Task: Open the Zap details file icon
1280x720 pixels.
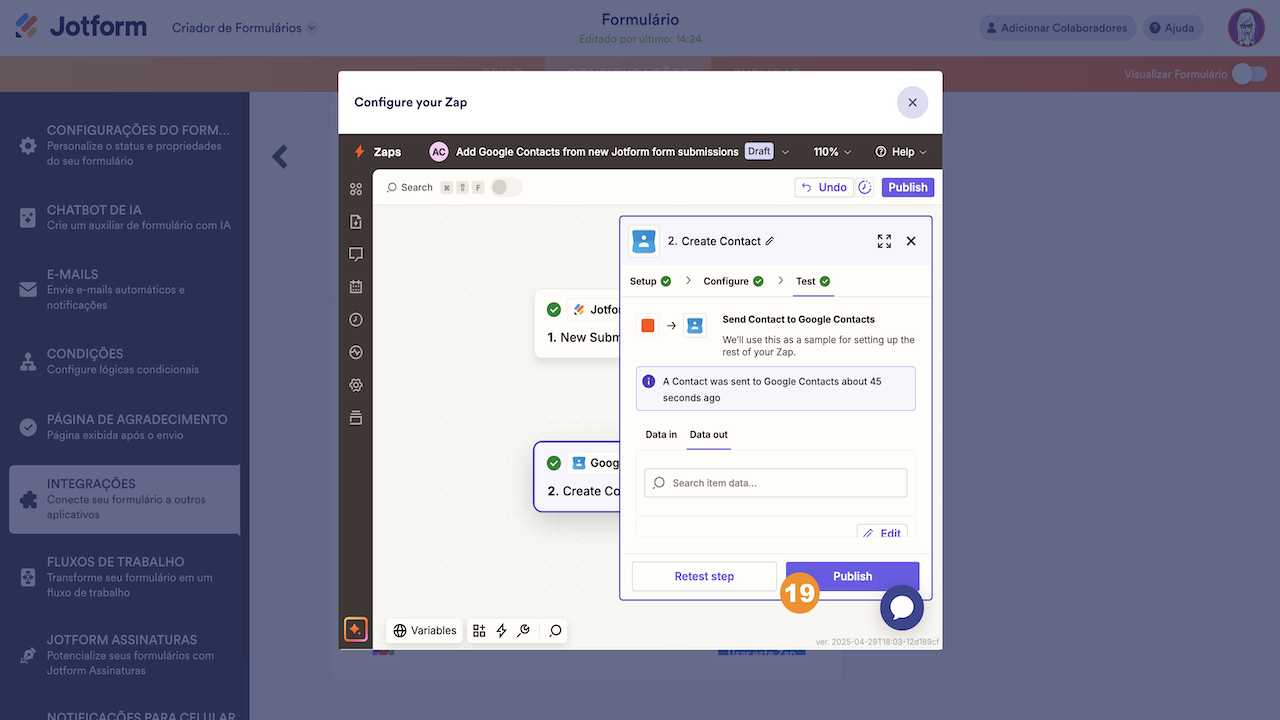Action: coord(355,222)
